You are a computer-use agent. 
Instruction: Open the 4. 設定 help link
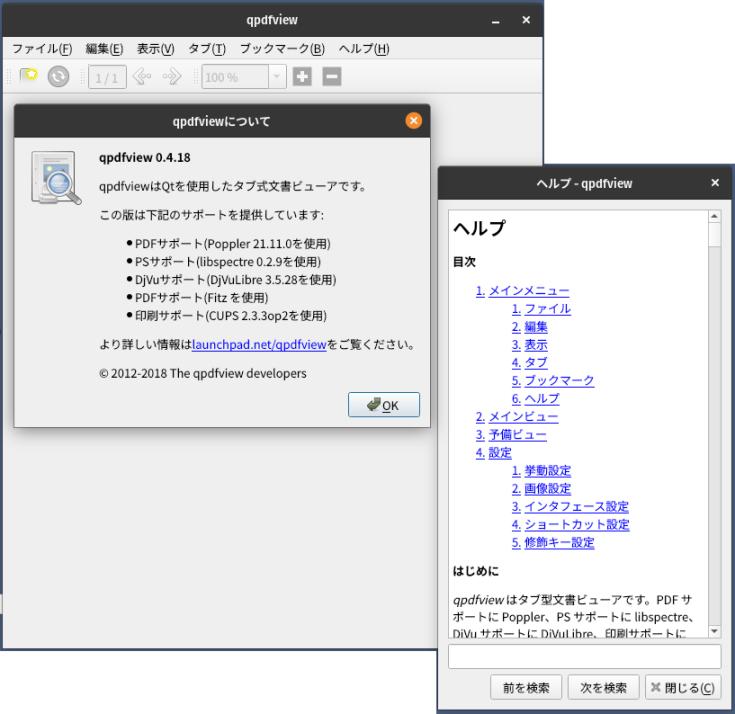pyautogui.click(x=493, y=453)
